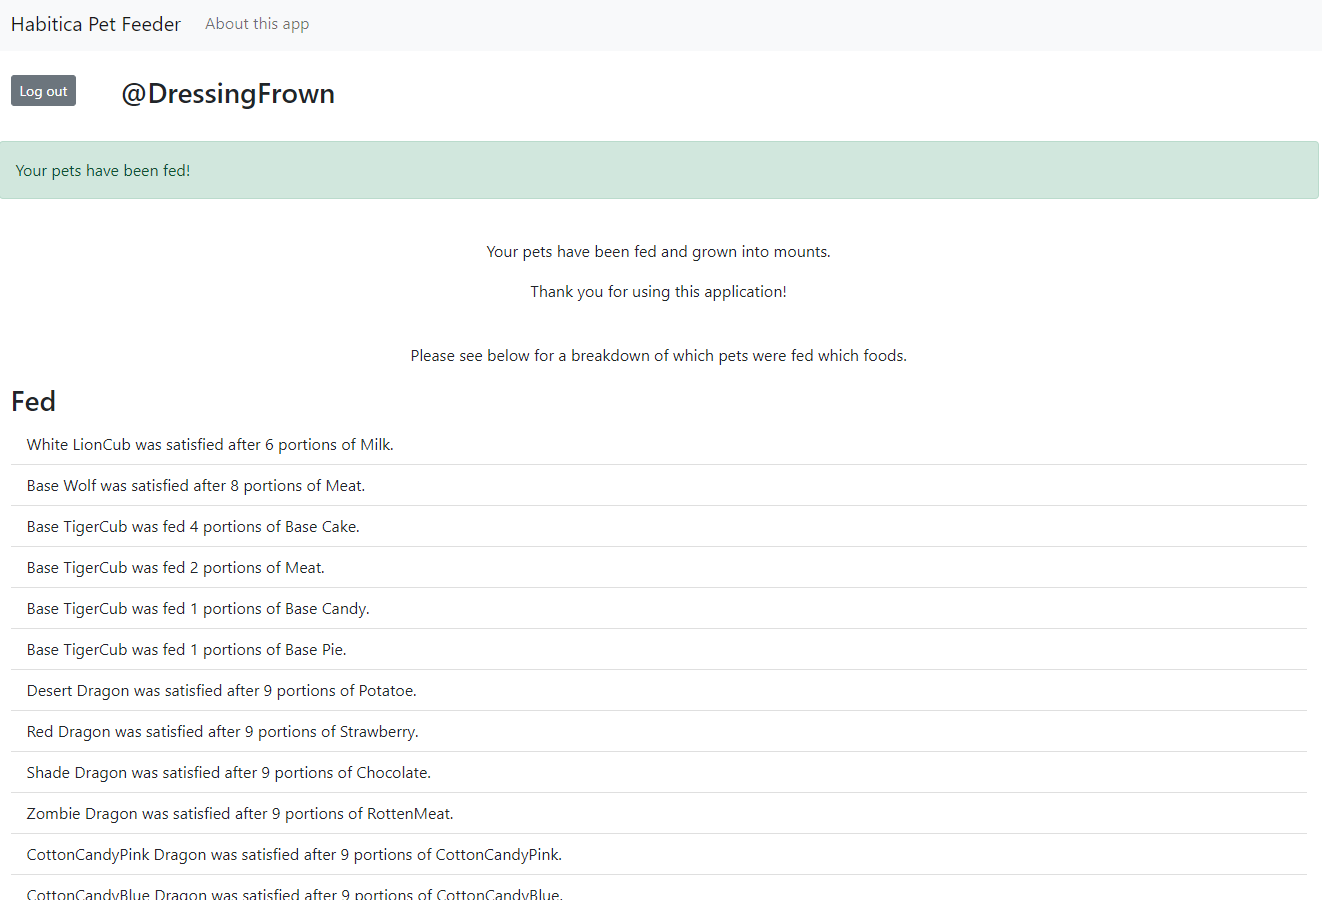This screenshot has height=900, width=1322.
Task: Click the Habitica Pet Feeder brand title
Action: pyautogui.click(x=96, y=24)
